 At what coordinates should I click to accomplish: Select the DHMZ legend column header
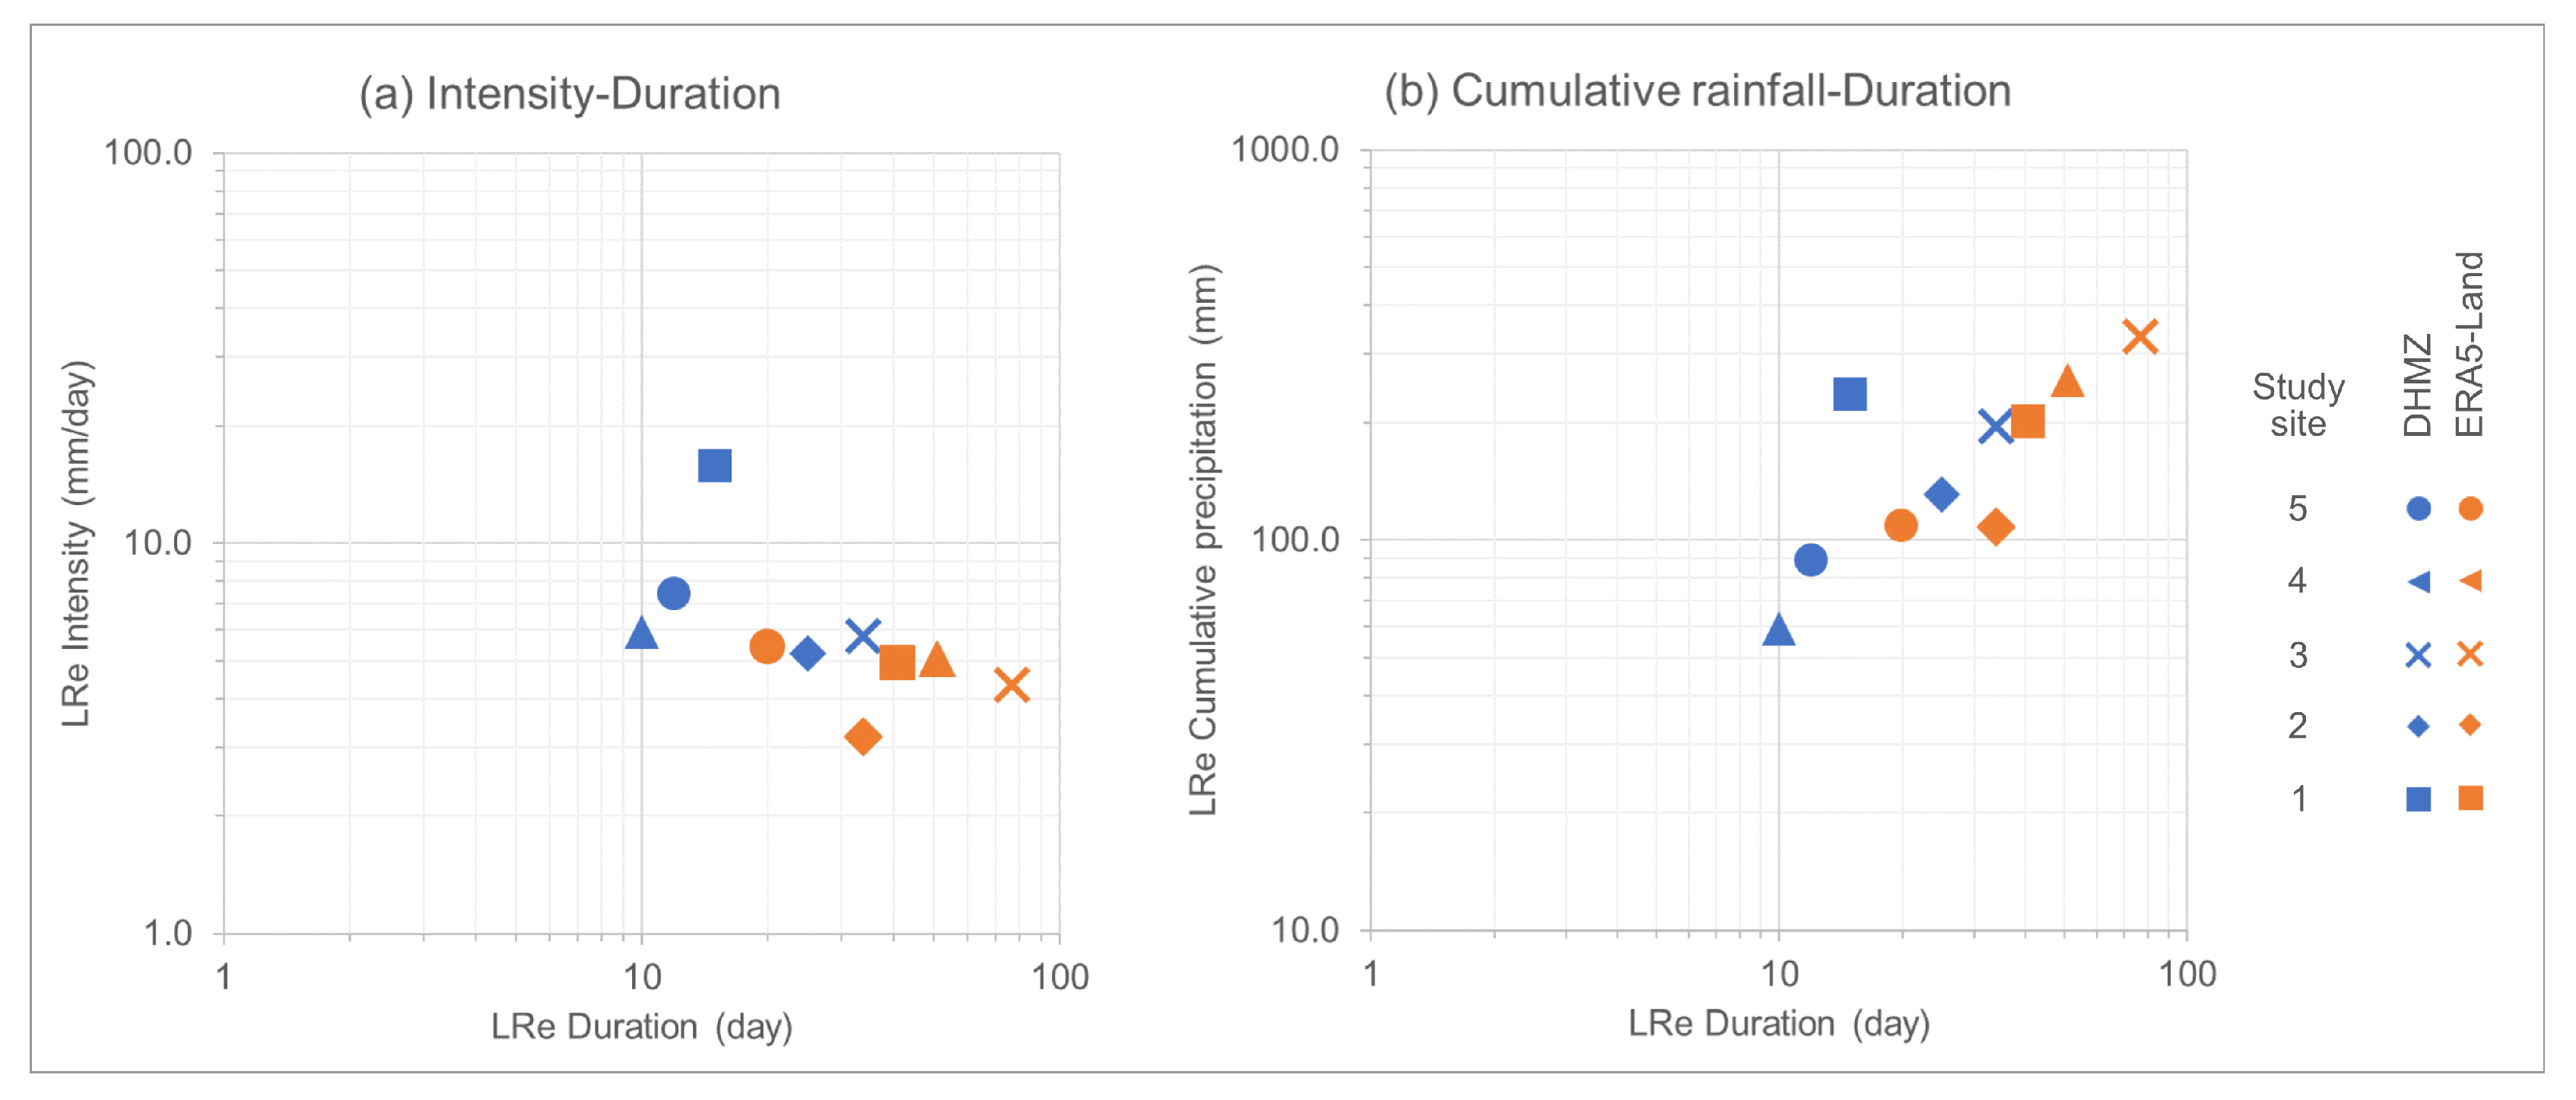coord(2418,386)
